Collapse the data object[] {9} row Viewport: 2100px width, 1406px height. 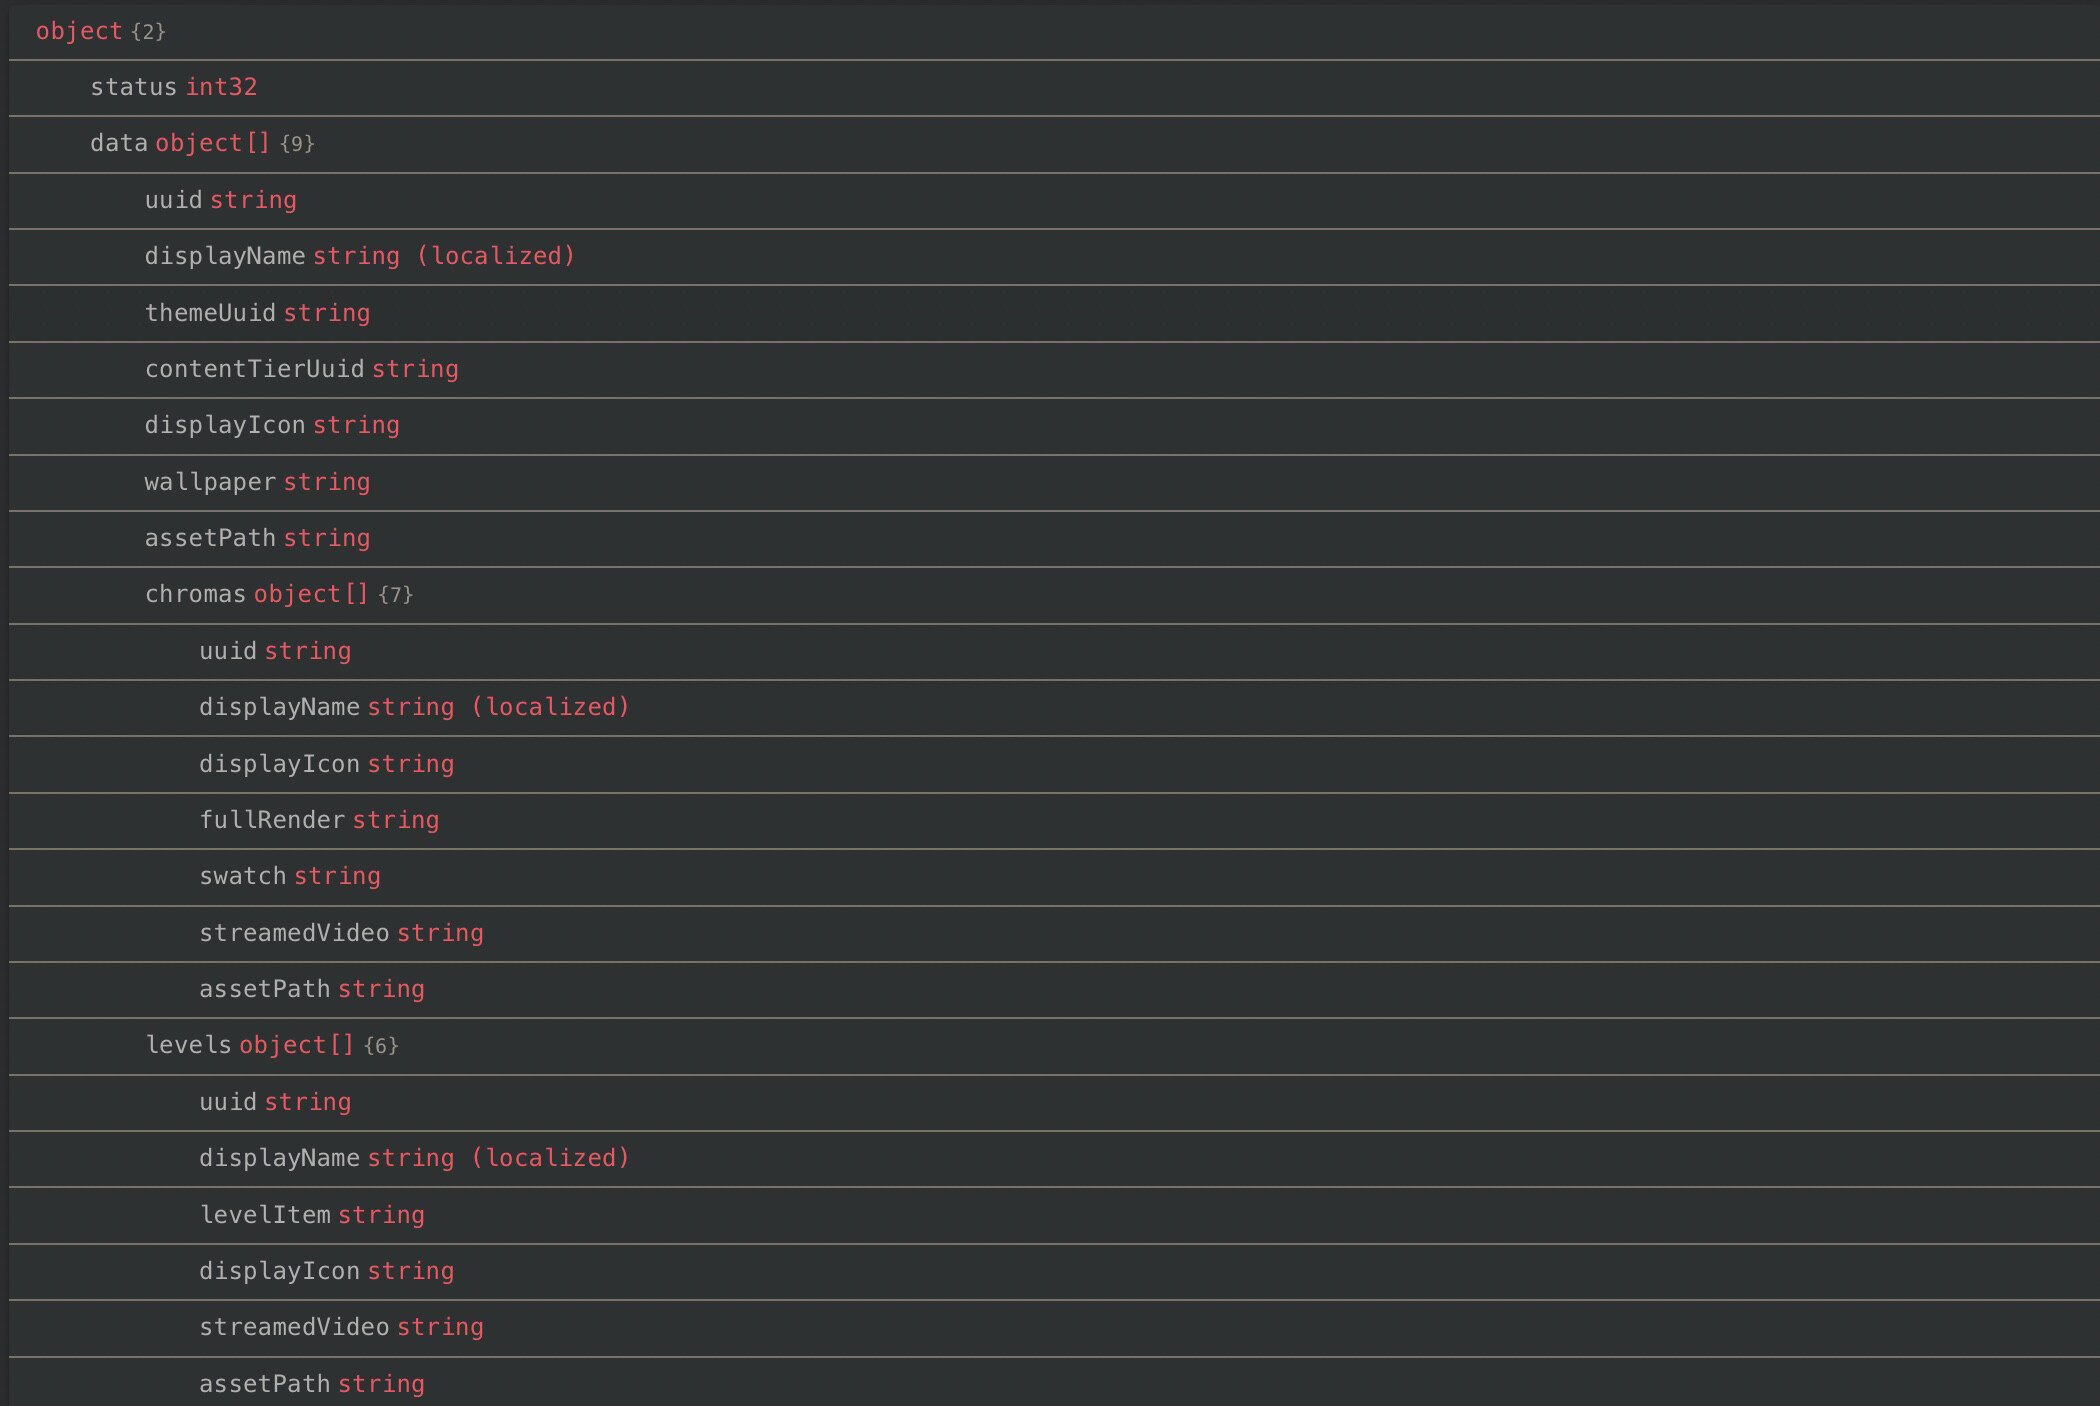[x=118, y=144]
